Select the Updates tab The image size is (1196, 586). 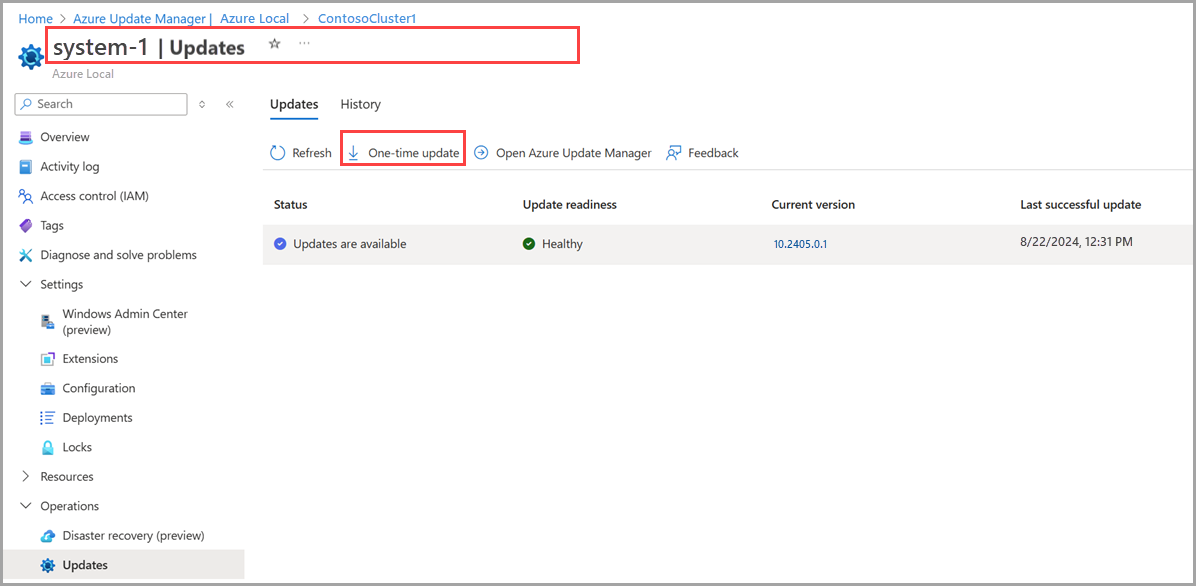click(x=294, y=105)
